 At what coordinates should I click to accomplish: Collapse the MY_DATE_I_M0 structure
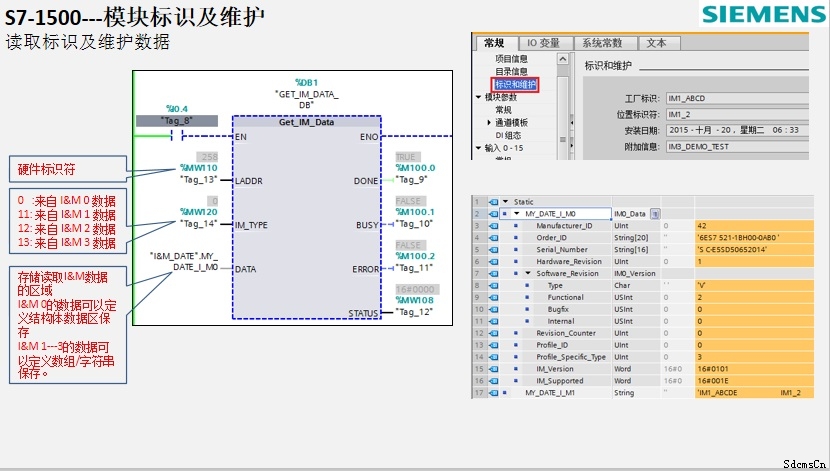point(517,214)
